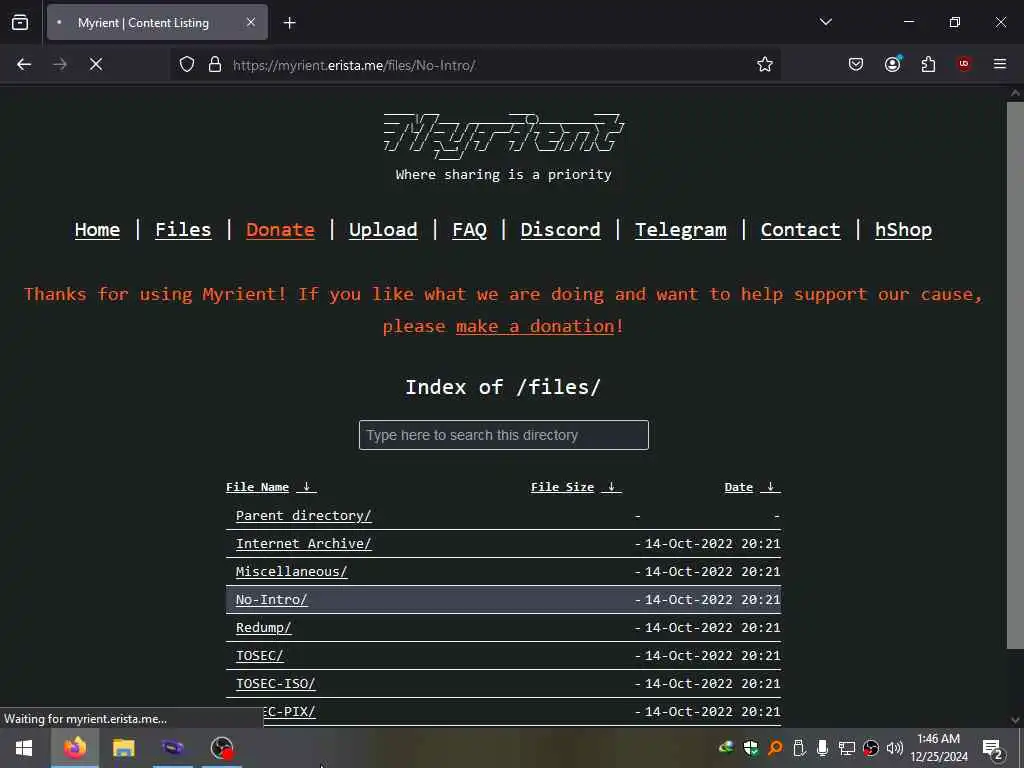Open the Donate link
This screenshot has height=768, width=1024.
click(280, 230)
